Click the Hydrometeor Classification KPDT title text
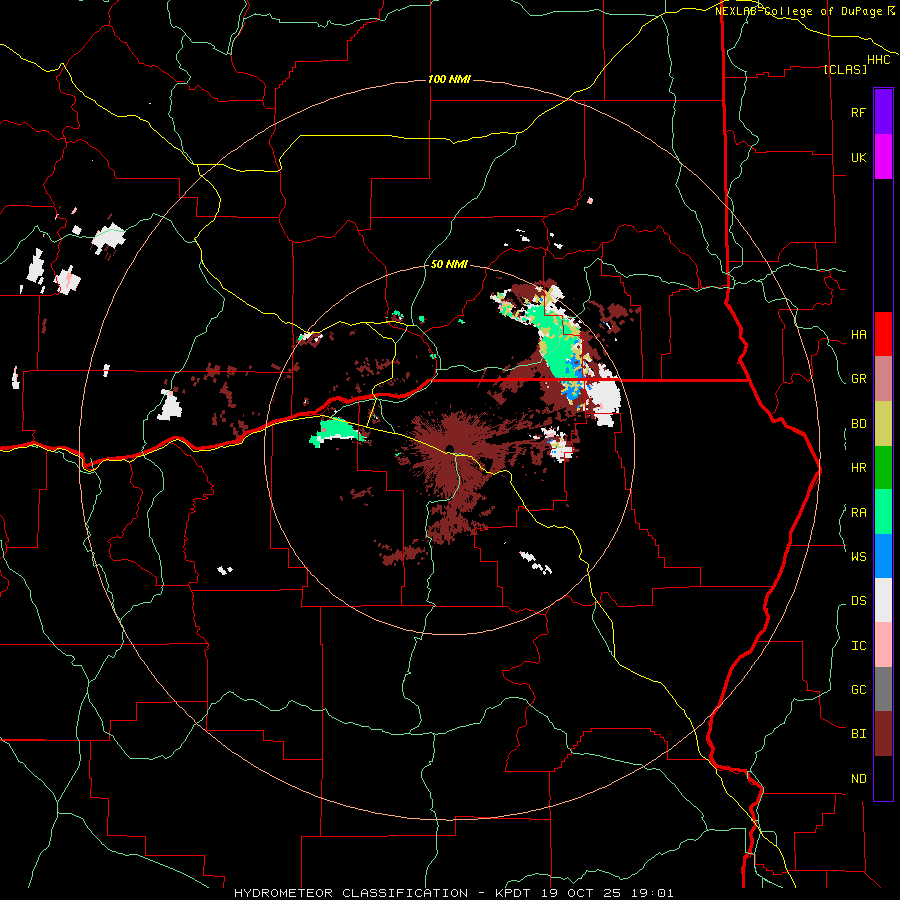 pos(453,893)
